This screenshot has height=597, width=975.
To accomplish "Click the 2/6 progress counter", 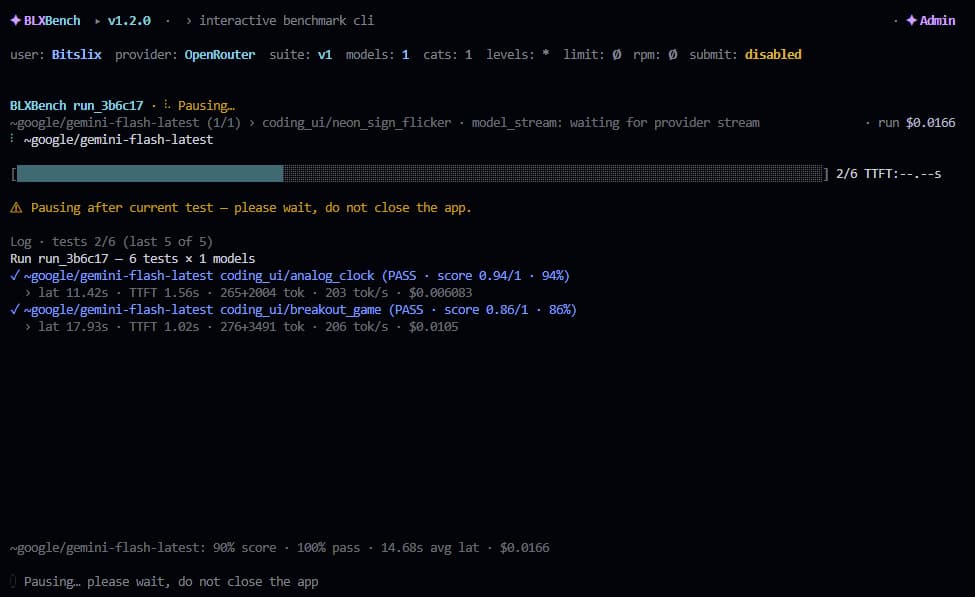I will pyautogui.click(x=846, y=174).
